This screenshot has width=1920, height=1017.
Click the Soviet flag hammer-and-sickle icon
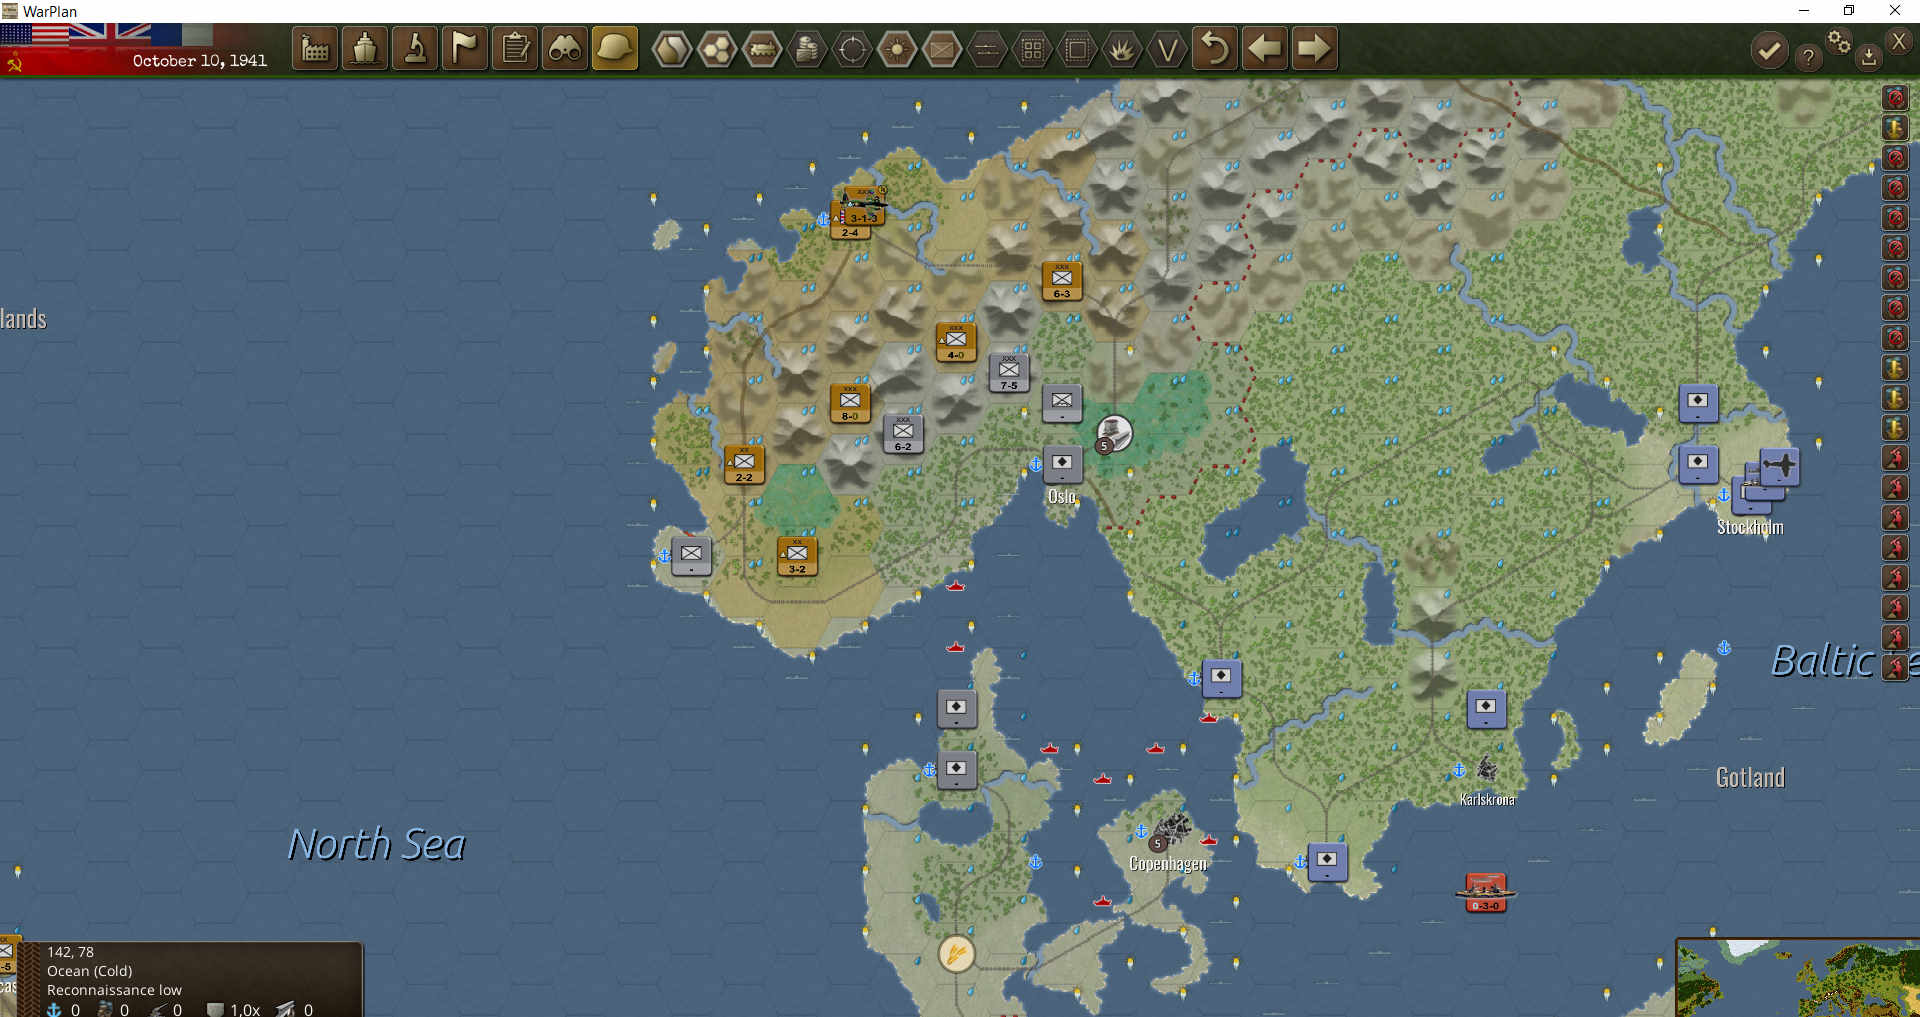point(14,64)
